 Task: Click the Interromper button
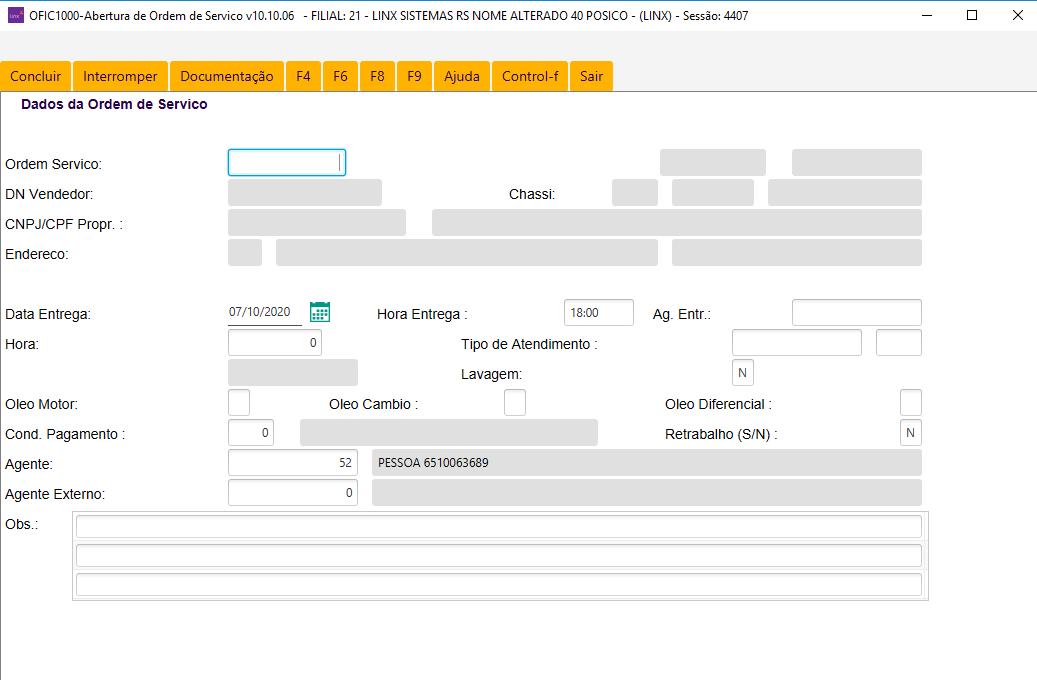120,76
